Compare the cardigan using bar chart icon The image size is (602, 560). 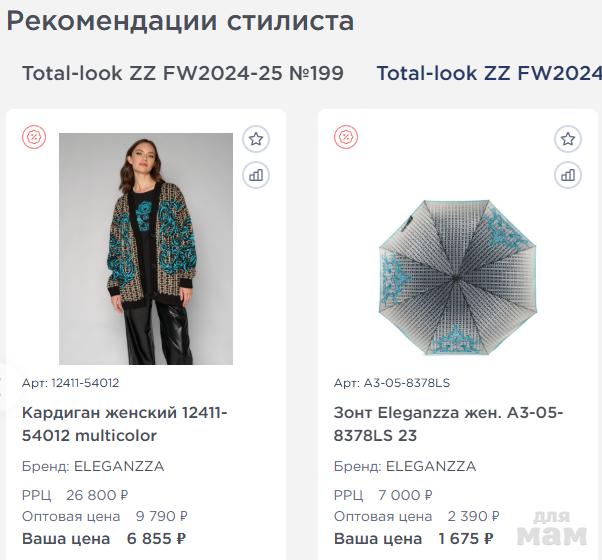[256, 175]
